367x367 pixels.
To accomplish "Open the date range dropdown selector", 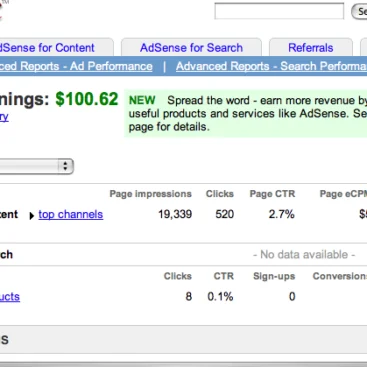I will coord(36,166).
